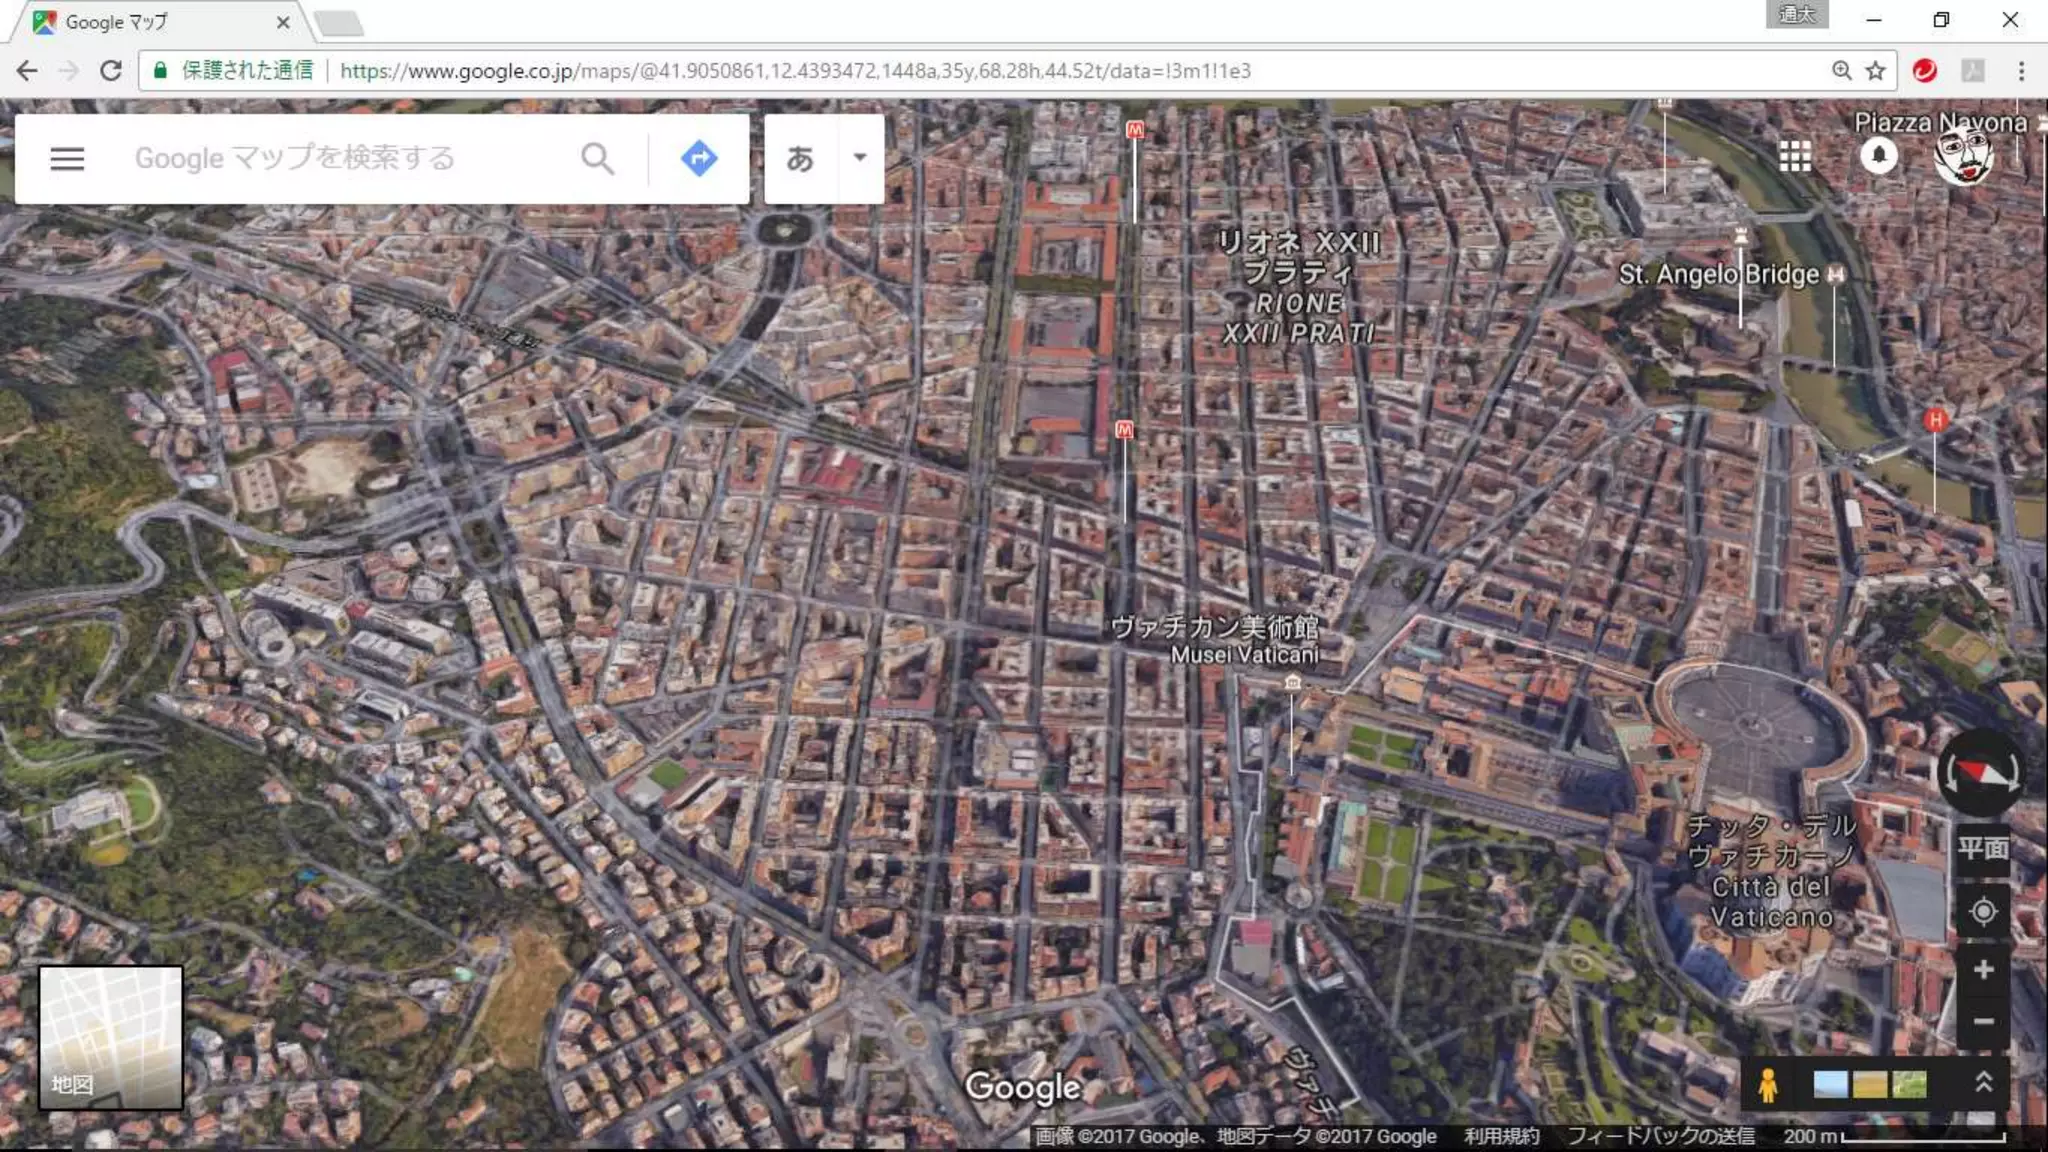Click the あ input mode button
2048x1152 pixels.
[x=800, y=158]
